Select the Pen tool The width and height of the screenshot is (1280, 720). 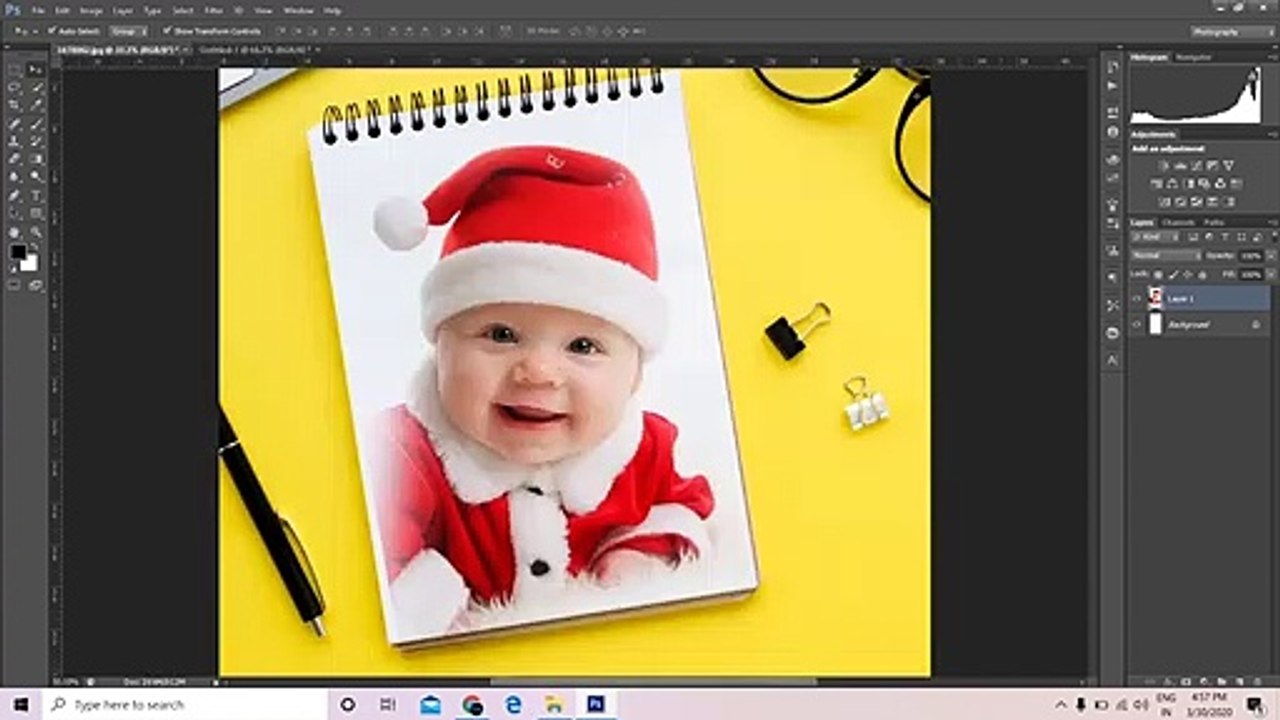14,194
